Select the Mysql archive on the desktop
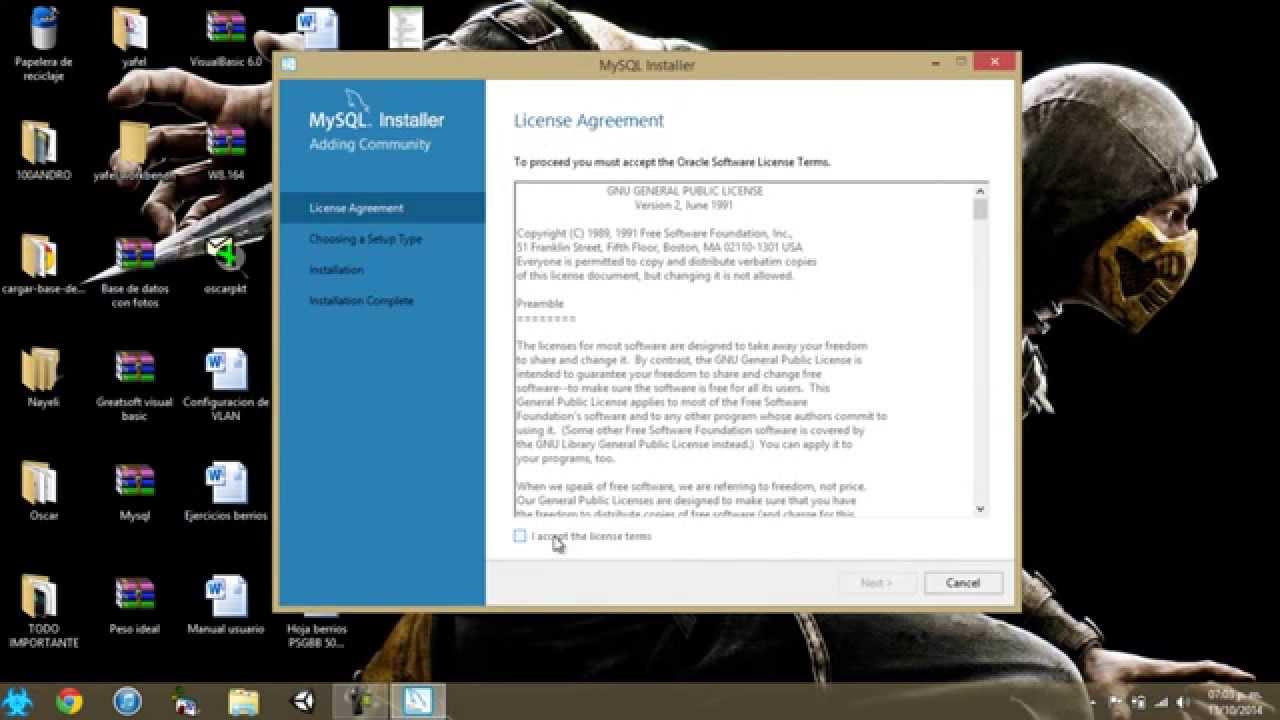 pos(135,492)
